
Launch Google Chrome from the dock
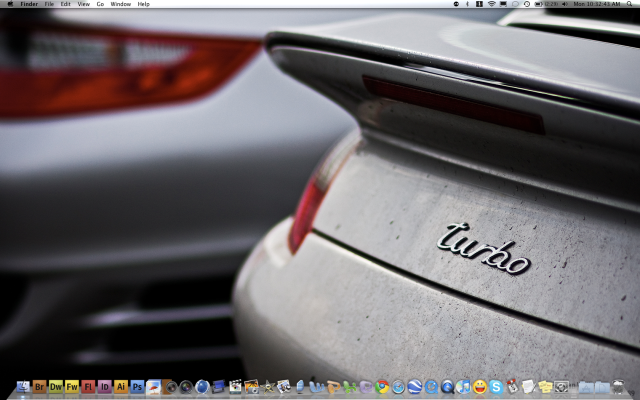point(382,386)
